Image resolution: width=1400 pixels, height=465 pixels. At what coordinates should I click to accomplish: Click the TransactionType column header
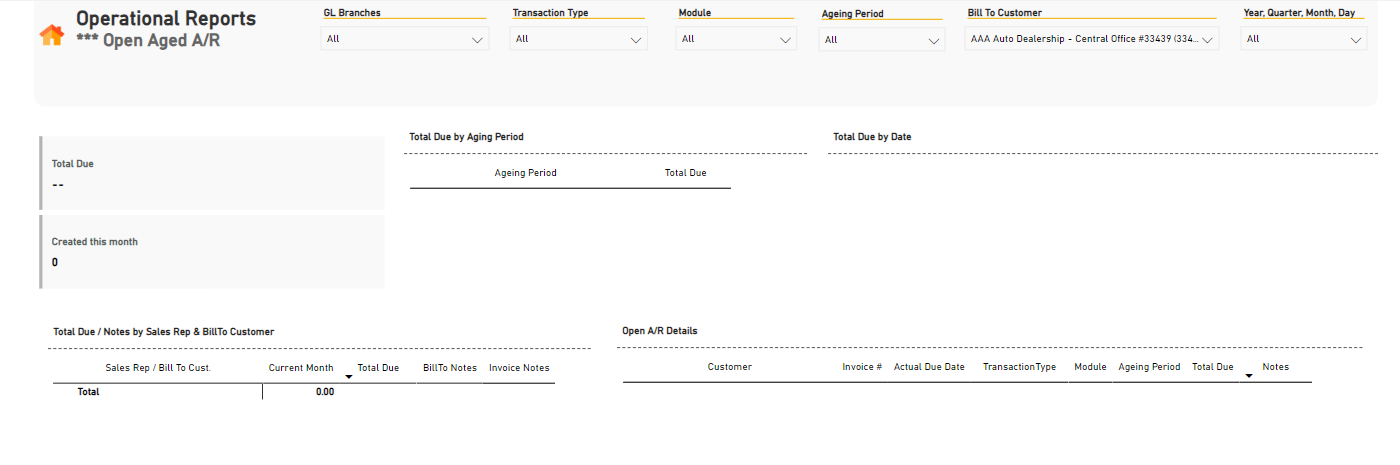coord(1019,367)
